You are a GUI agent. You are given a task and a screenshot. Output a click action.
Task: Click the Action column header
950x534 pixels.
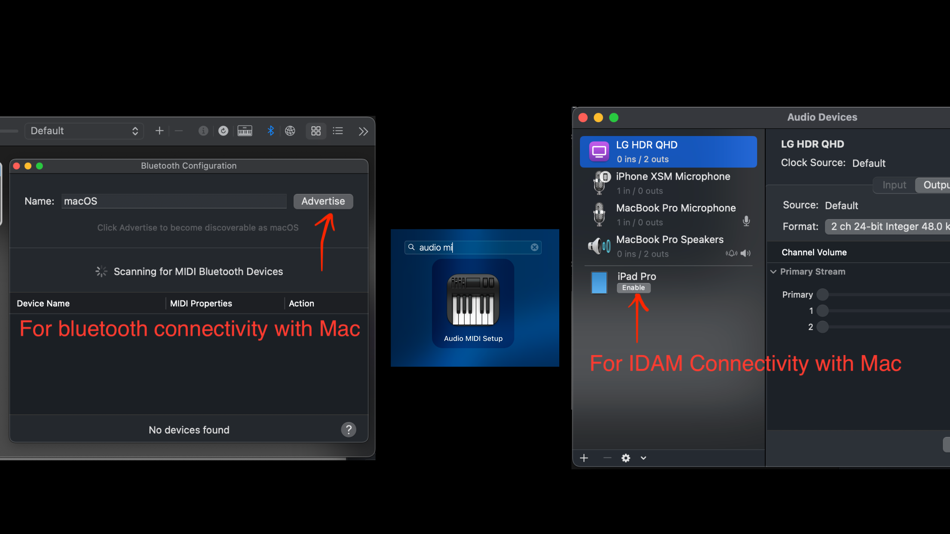pyautogui.click(x=301, y=304)
